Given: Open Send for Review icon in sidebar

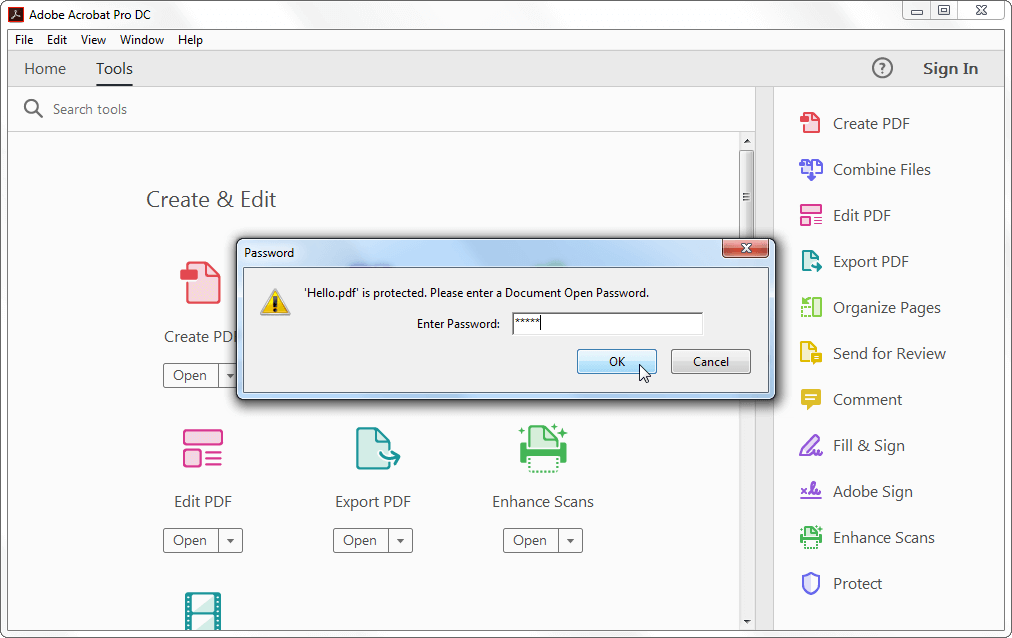Looking at the screenshot, I should click(811, 354).
